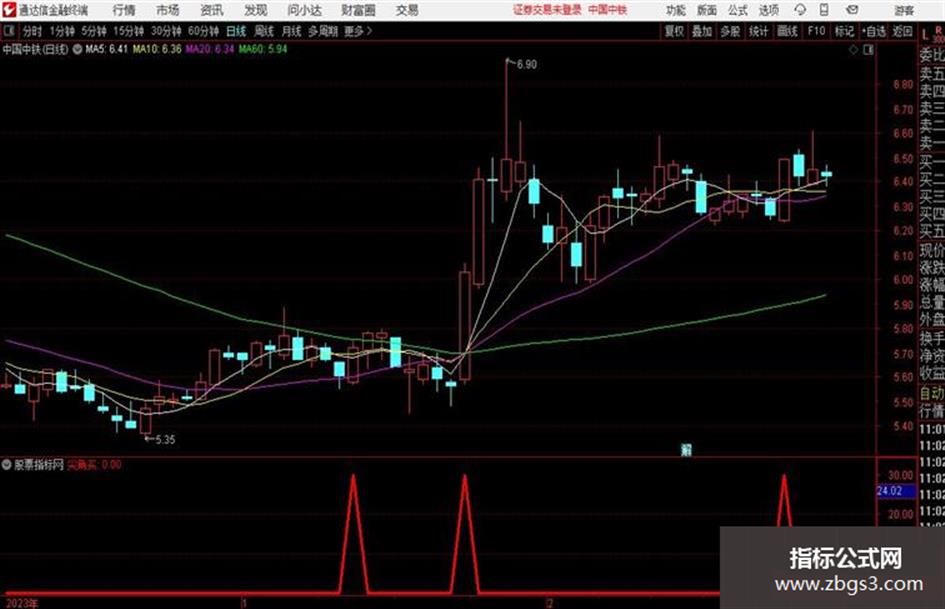Click the 多股 toolbar button

(x=730, y=31)
